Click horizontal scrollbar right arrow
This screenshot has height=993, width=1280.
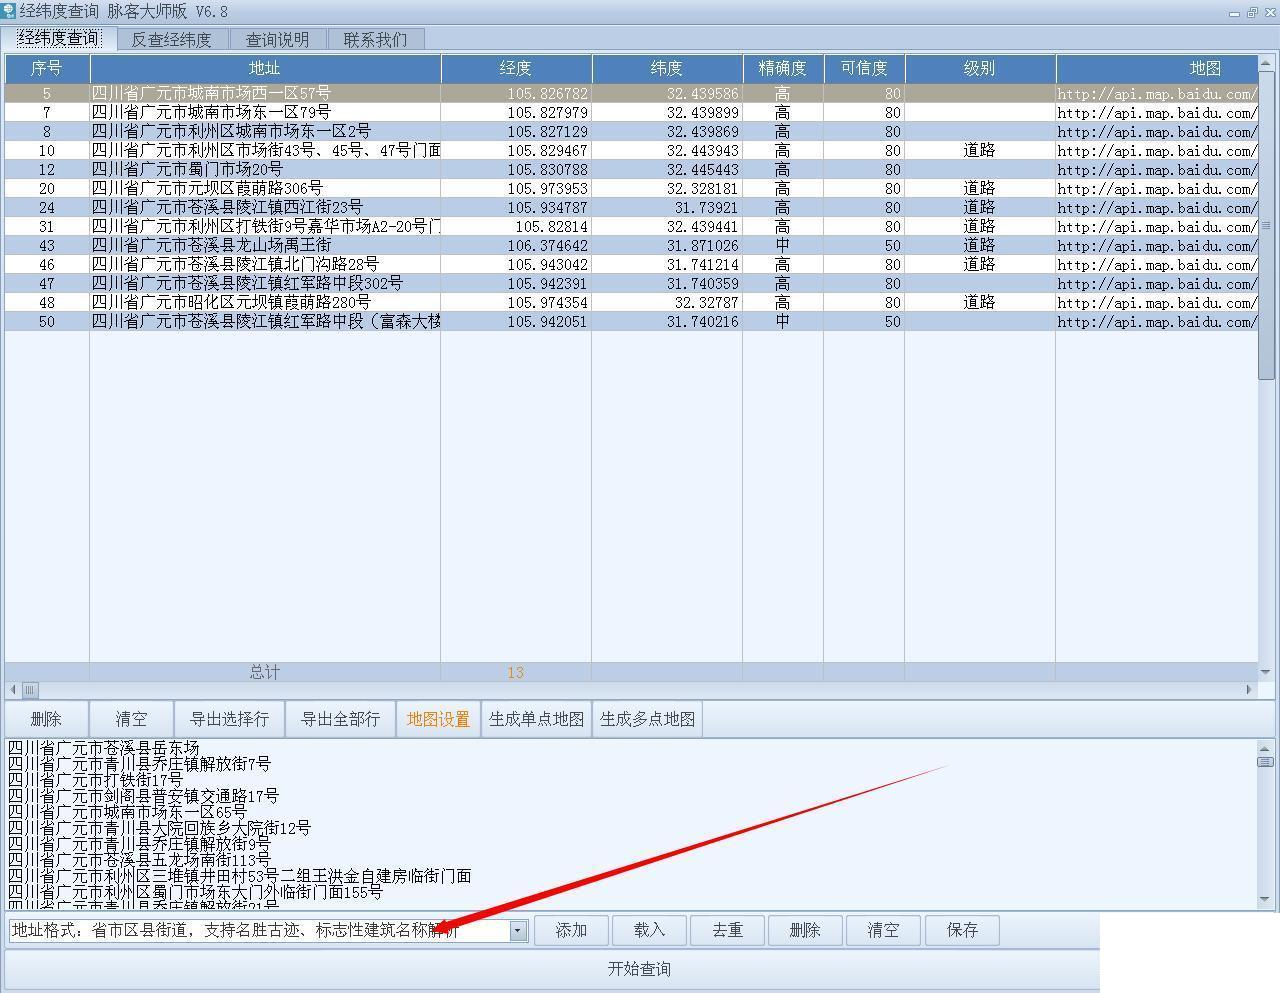point(1249,690)
